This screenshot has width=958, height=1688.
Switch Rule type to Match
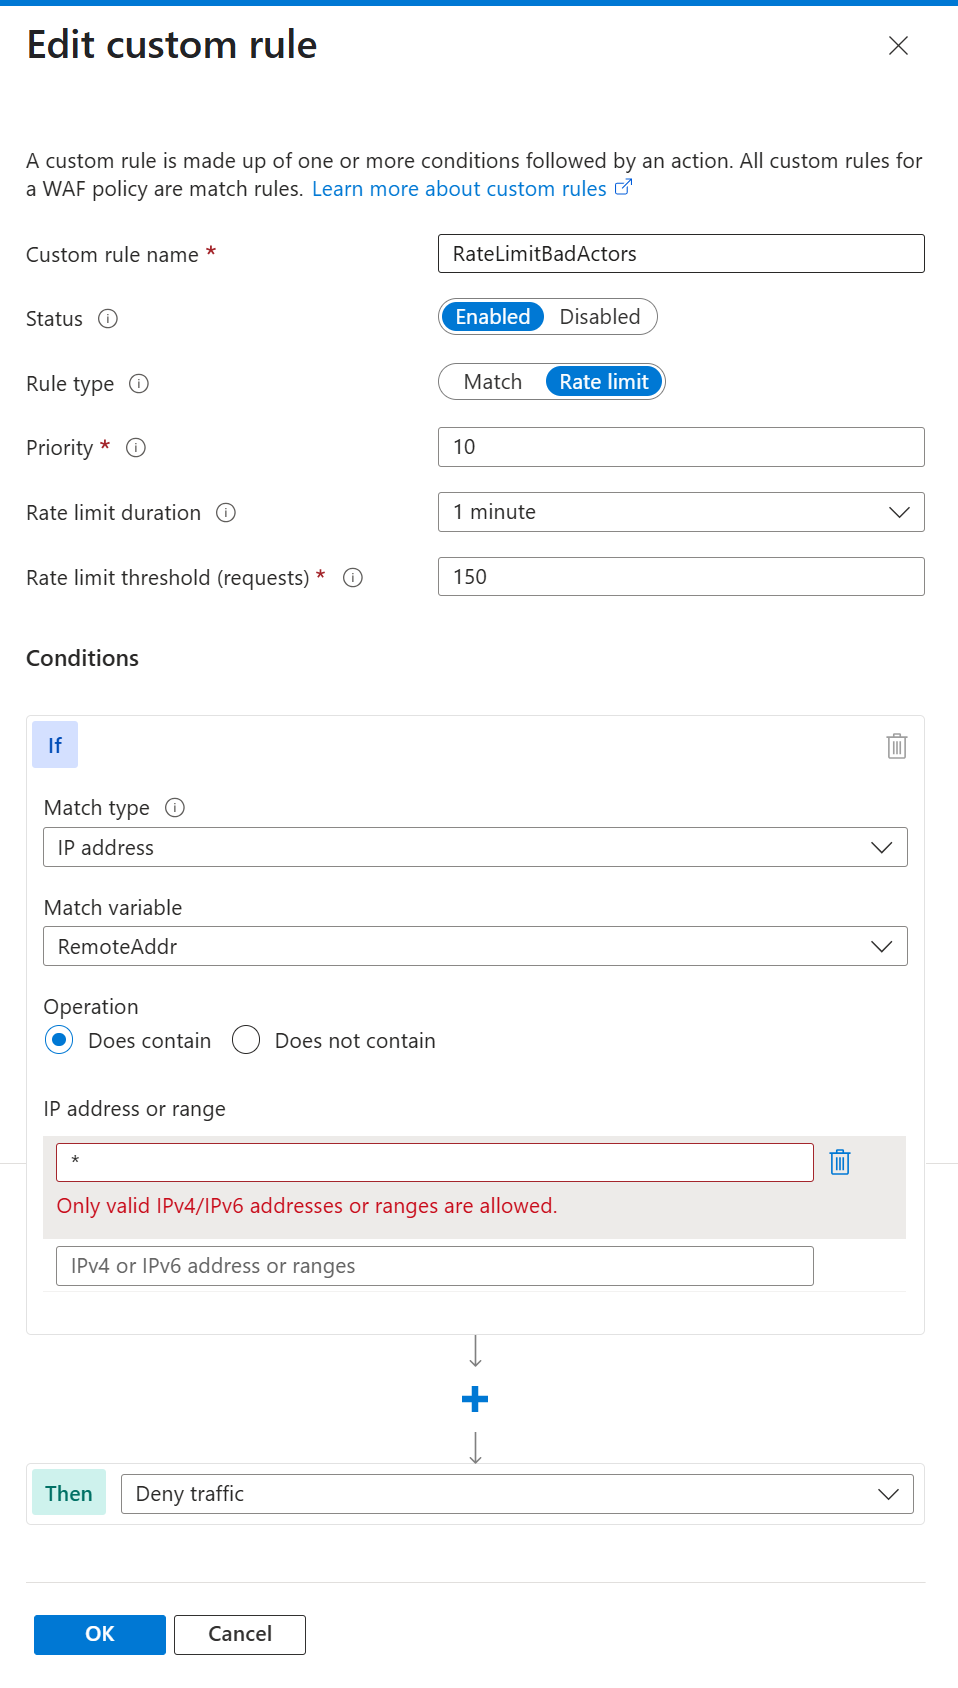tap(493, 382)
